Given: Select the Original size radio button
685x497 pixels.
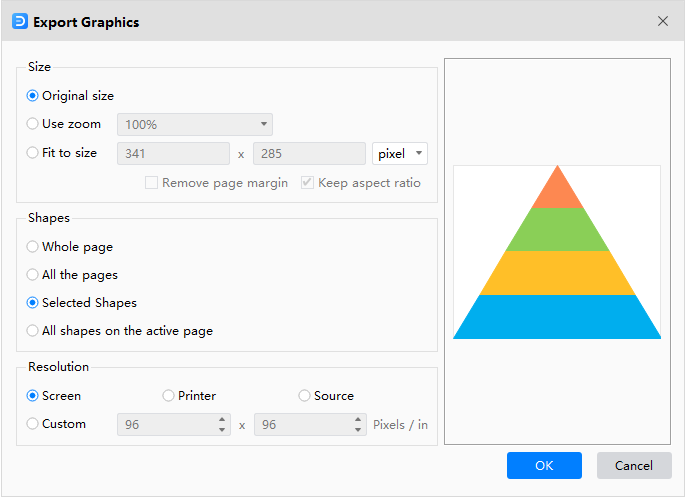Looking at the screenshot, I should [33, 96].
